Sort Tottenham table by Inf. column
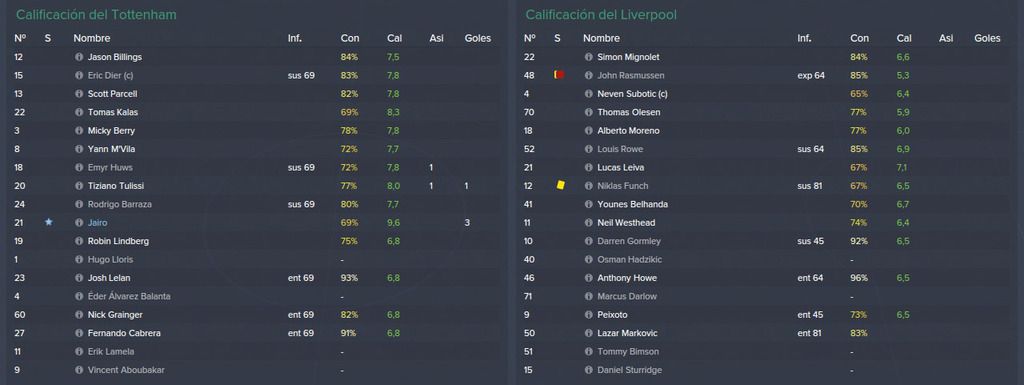The height and width of the screenshot is (385, 1024). pos(295,38)
